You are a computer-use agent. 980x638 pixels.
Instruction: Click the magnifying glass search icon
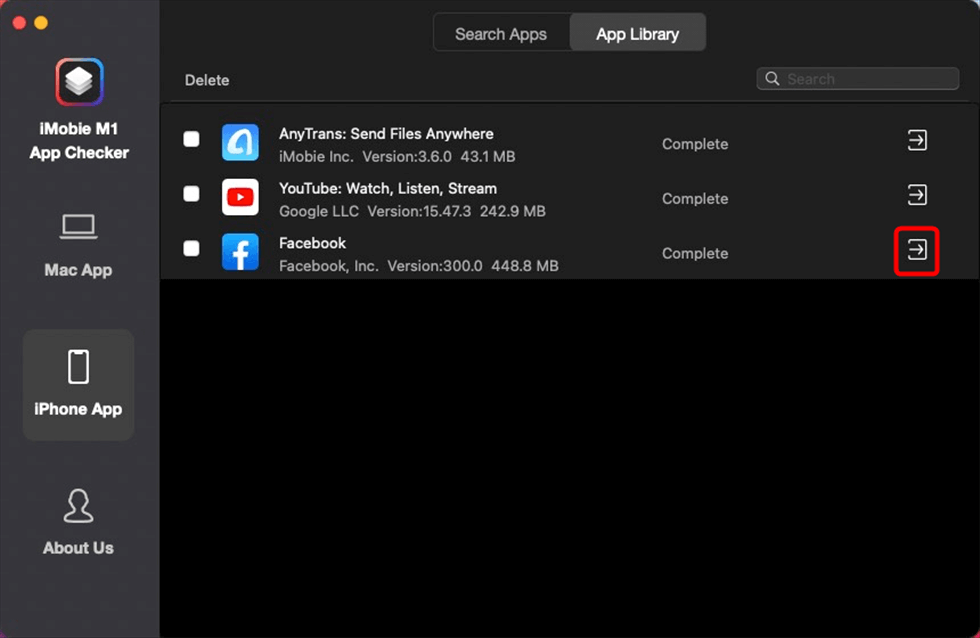(772, 79)
